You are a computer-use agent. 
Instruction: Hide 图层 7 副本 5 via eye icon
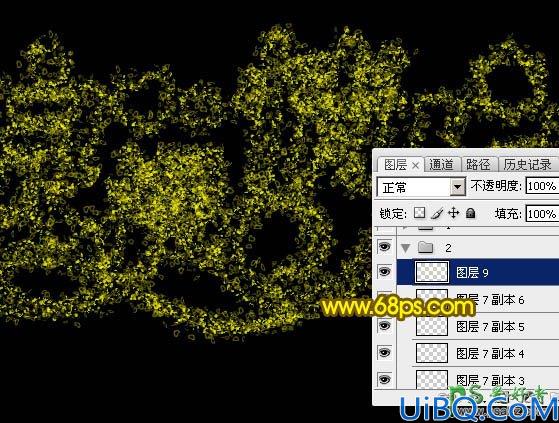[384, 325]
